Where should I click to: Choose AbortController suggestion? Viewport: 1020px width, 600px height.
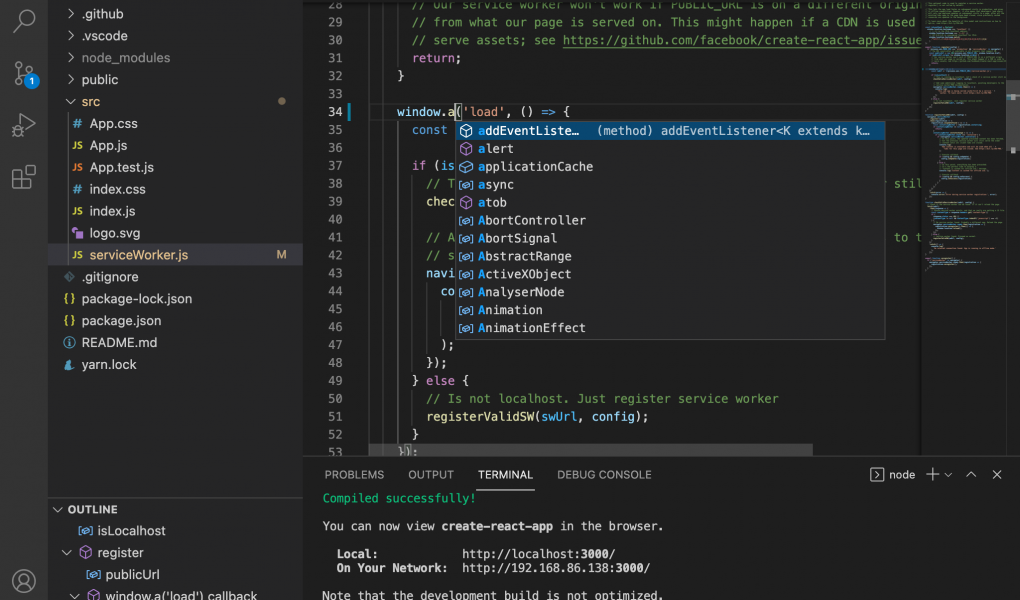pyautogui.click(x=670, y=221)
